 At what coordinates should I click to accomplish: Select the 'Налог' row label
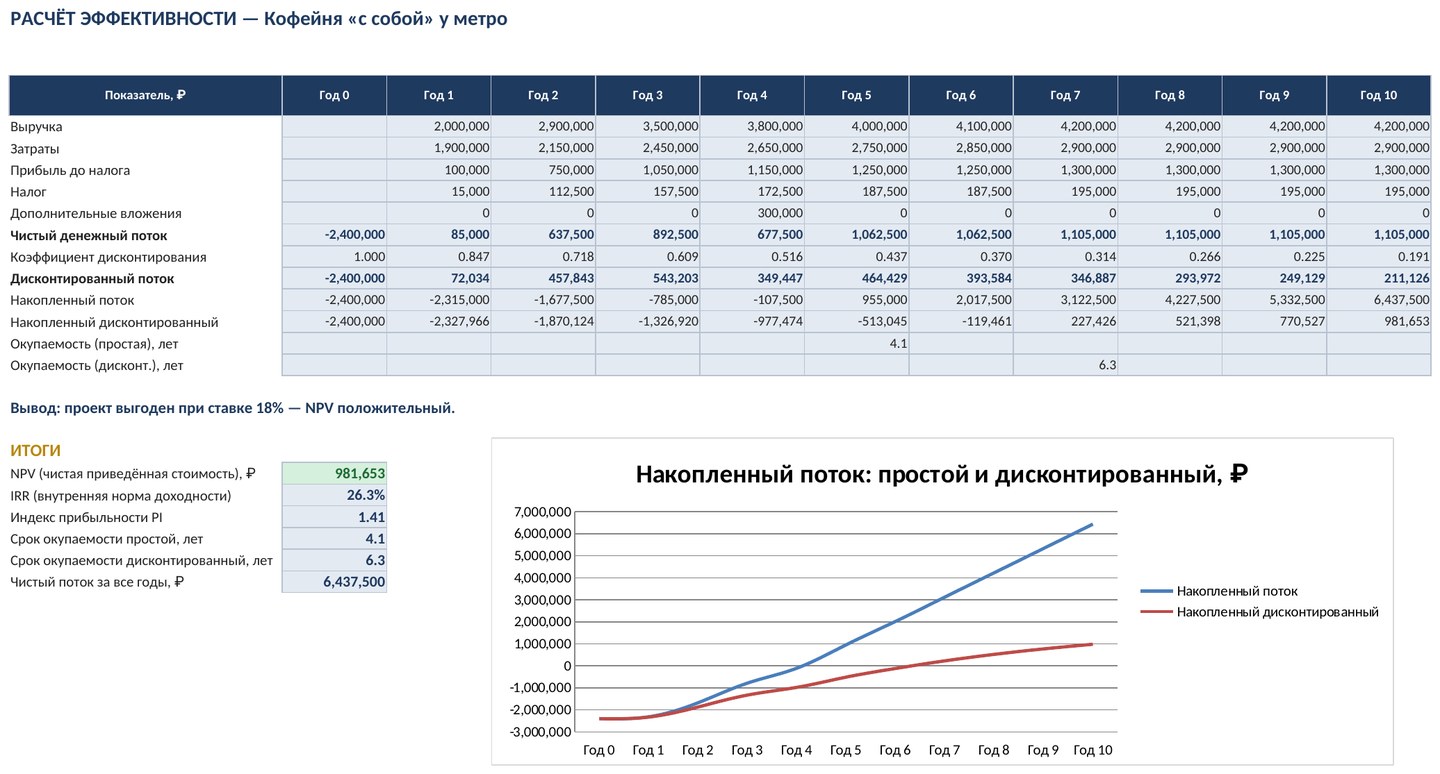coord(28,192)
